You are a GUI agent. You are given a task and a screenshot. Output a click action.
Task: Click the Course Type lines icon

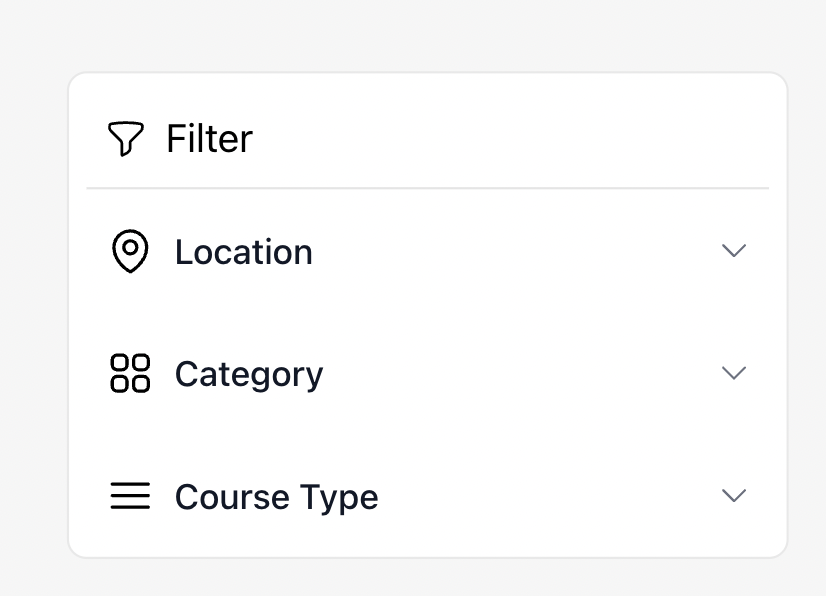click(130, 496)
